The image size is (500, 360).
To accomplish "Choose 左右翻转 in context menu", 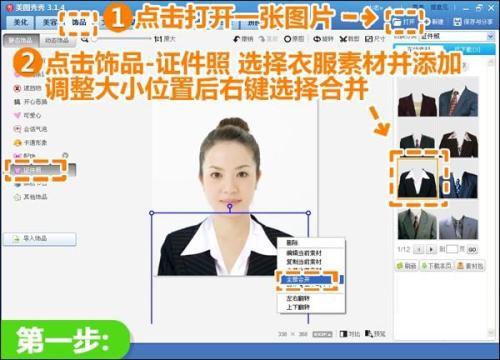I will pos(298,298).
